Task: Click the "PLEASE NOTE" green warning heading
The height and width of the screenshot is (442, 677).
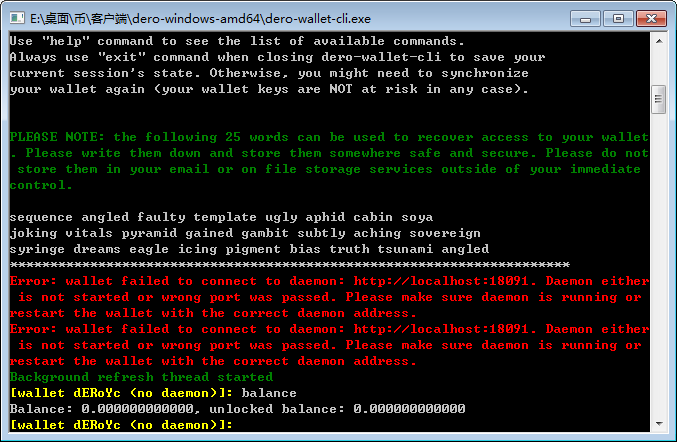Action: [57, 137]
